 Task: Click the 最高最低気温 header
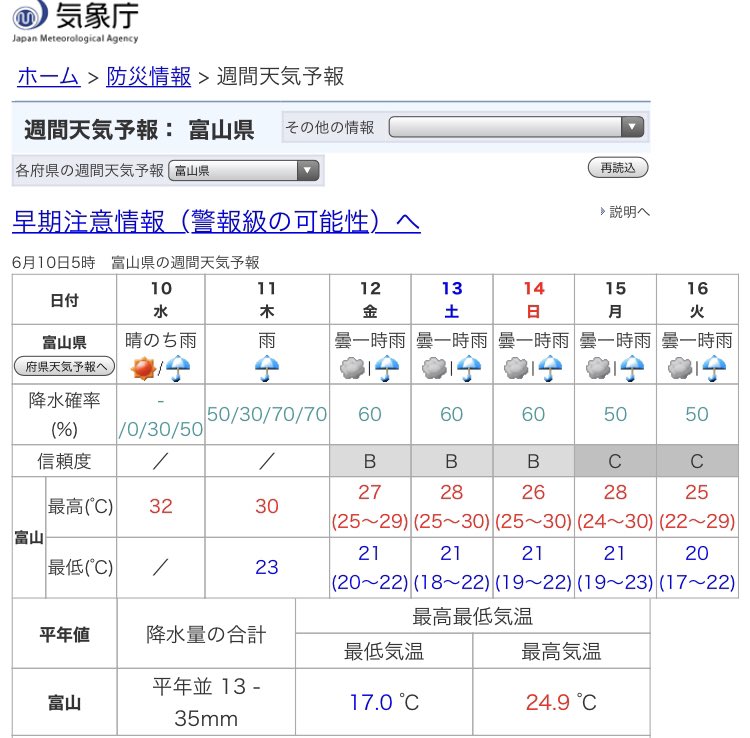(473, 617)
